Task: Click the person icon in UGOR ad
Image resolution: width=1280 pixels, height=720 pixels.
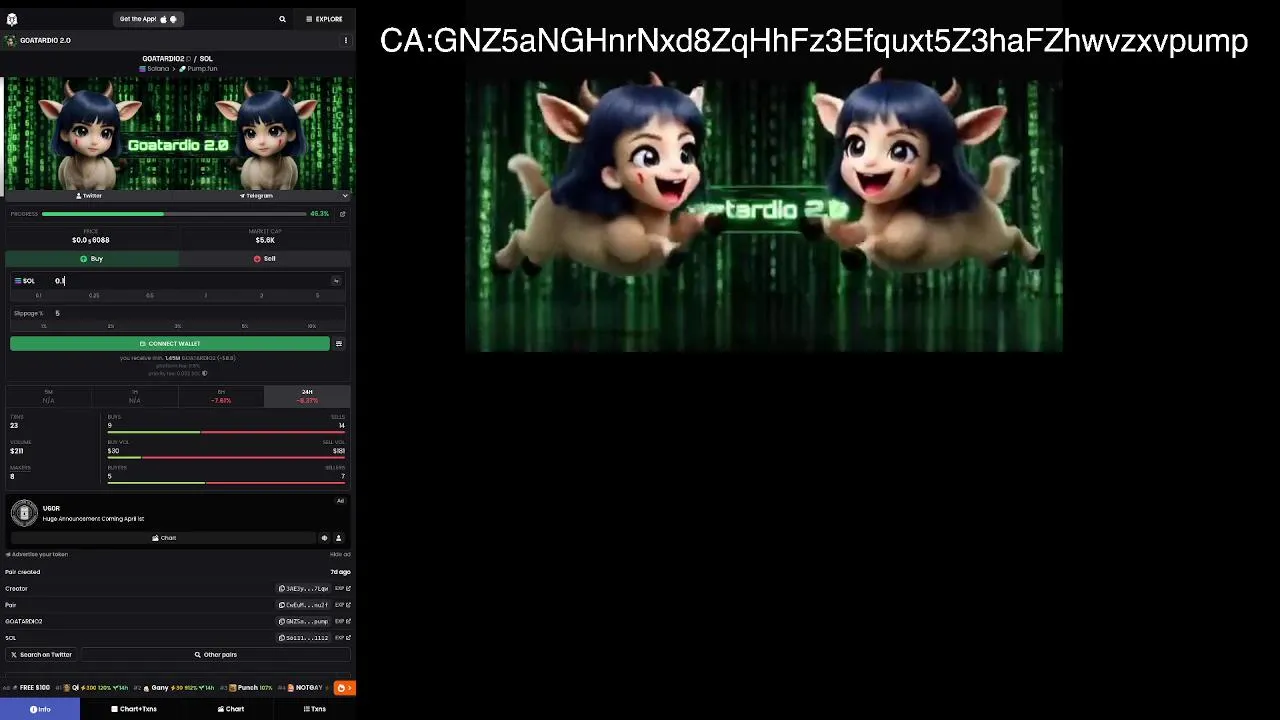Action: (x=338, y=538)
